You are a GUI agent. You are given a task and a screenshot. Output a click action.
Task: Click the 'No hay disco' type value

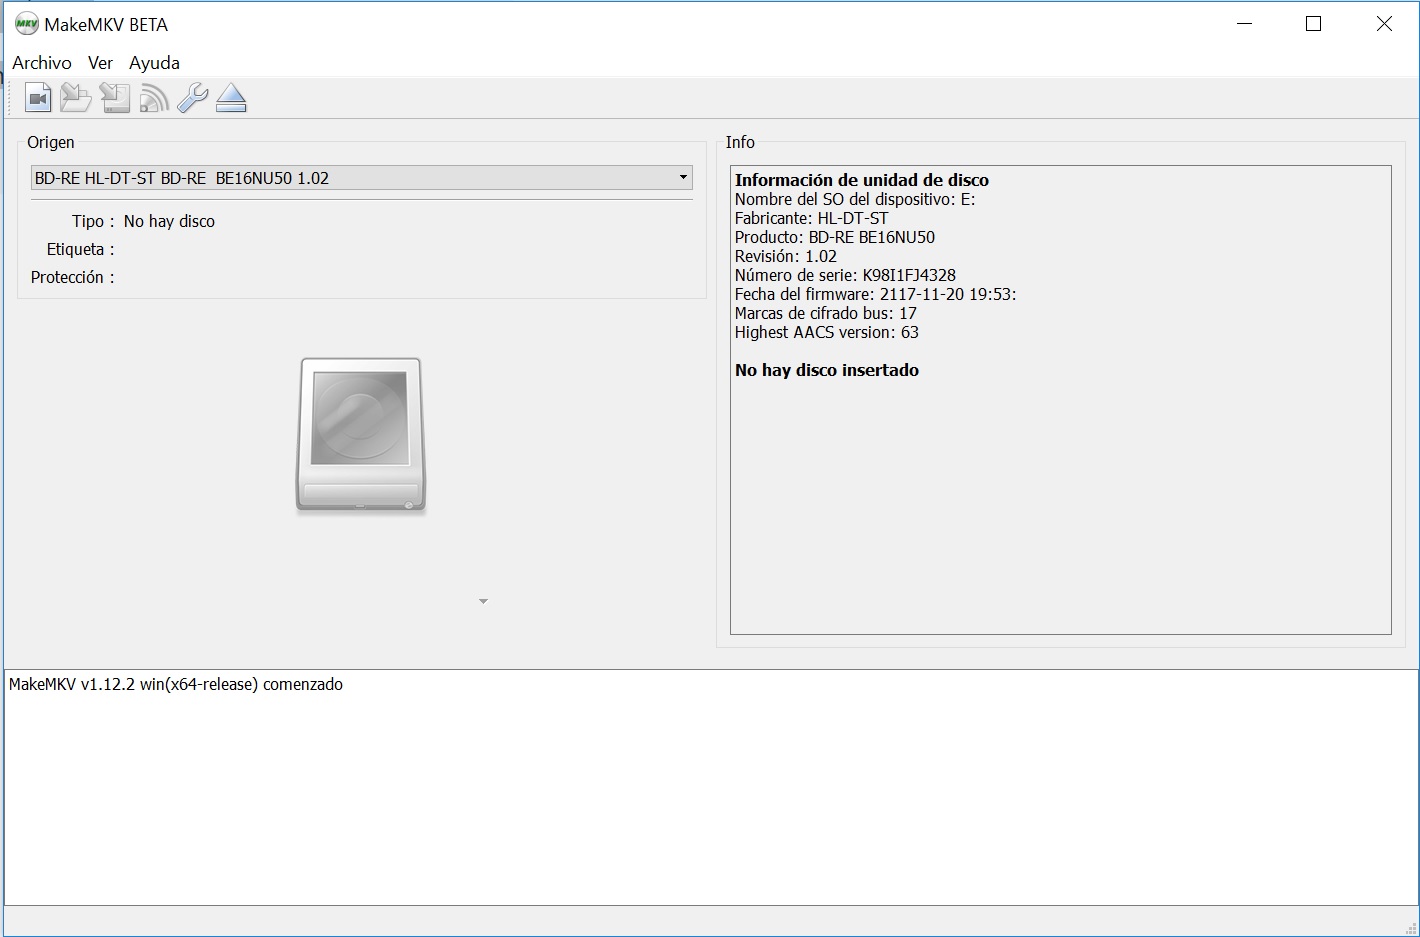[169, 221]
